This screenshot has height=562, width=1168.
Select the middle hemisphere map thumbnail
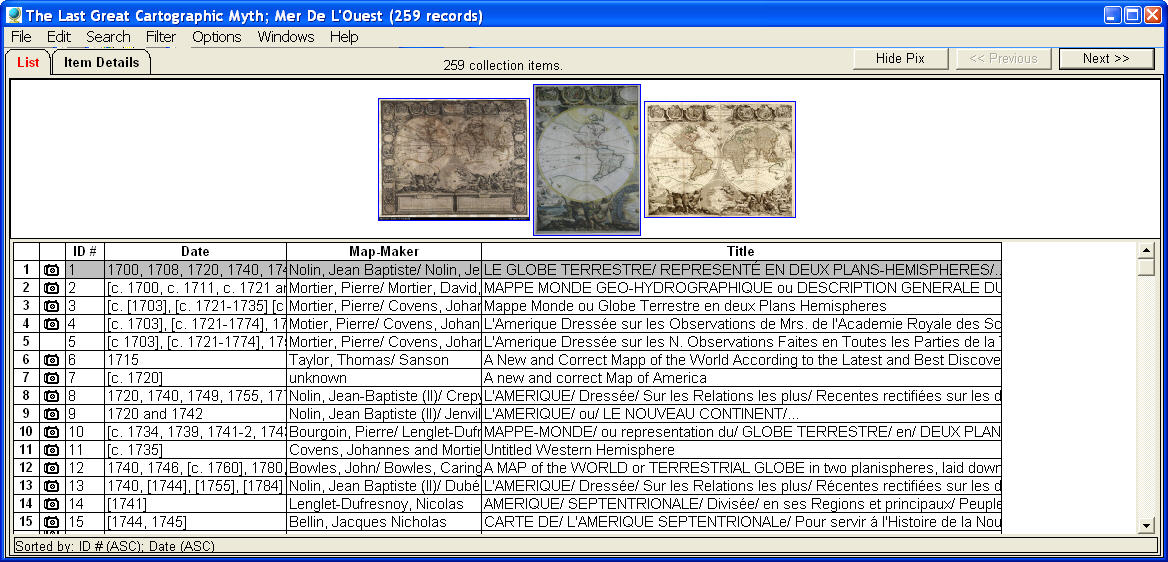coord(587,159)
